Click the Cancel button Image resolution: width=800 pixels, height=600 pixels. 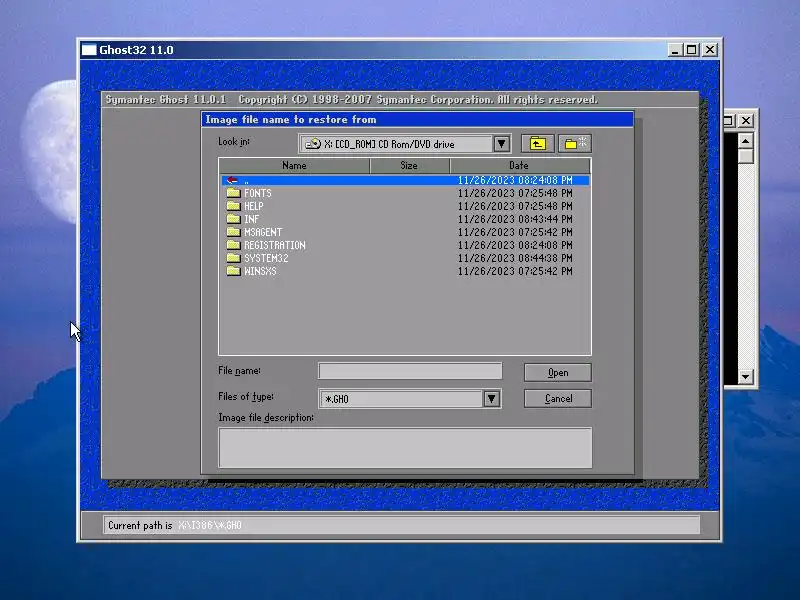558,398
